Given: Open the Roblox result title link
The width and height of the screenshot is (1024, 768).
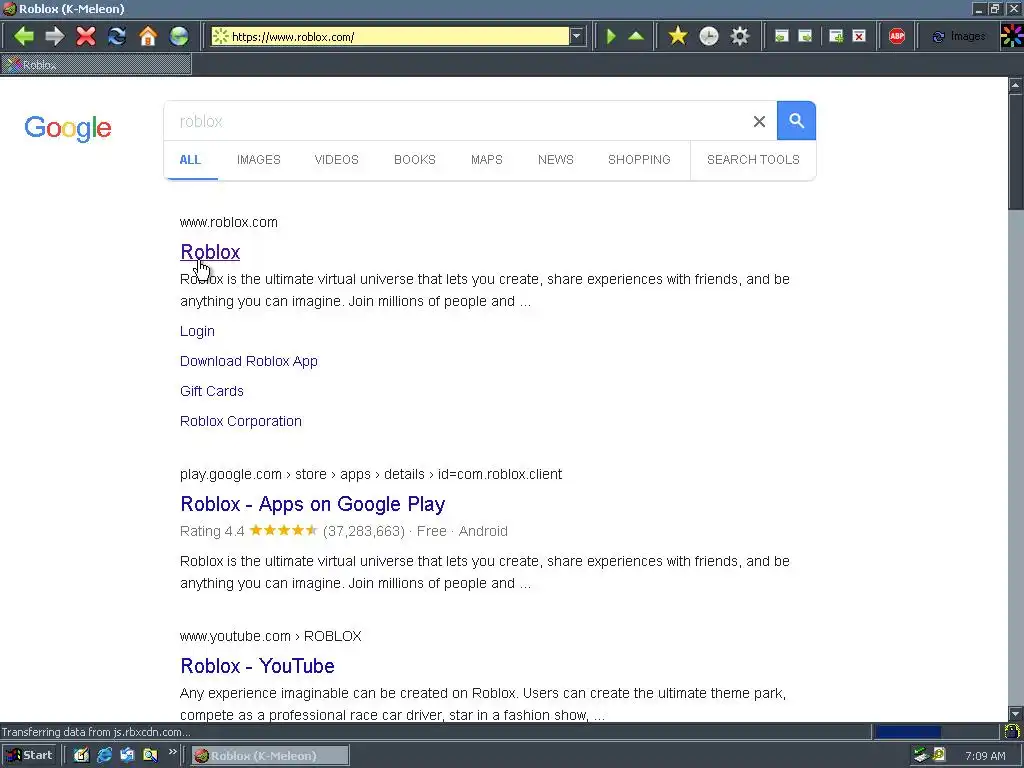Looking at the screenshot, I should (210, 251).
